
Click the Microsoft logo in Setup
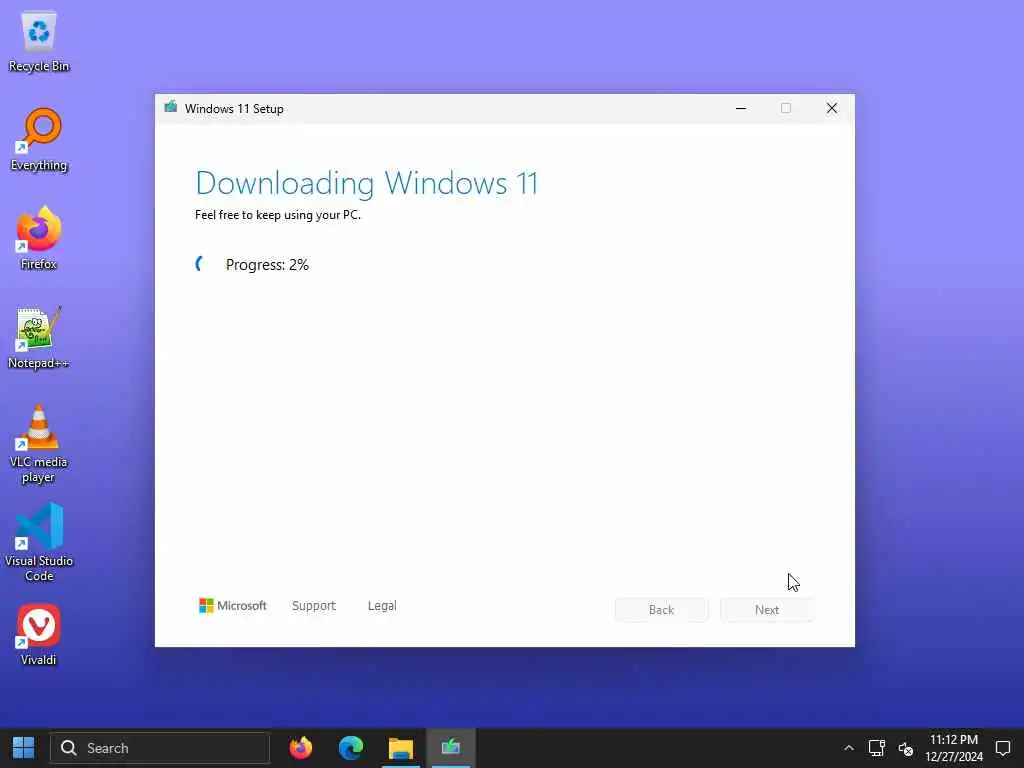(x=232, y=605)
